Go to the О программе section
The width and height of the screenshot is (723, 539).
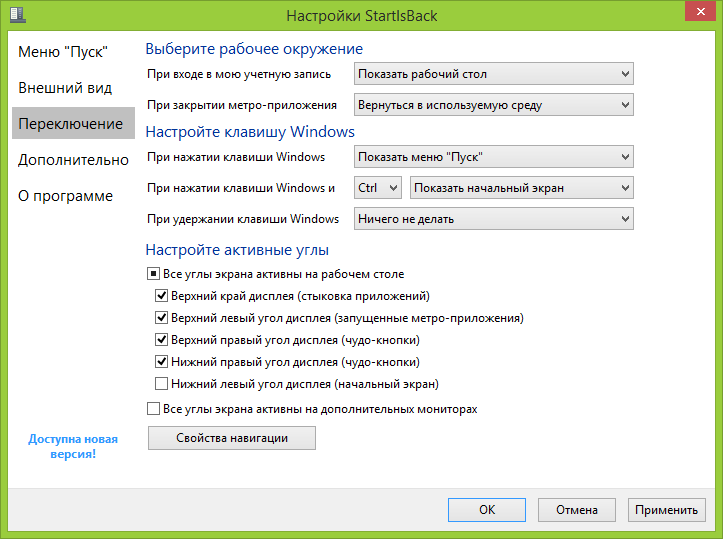(x=65, y=195)
